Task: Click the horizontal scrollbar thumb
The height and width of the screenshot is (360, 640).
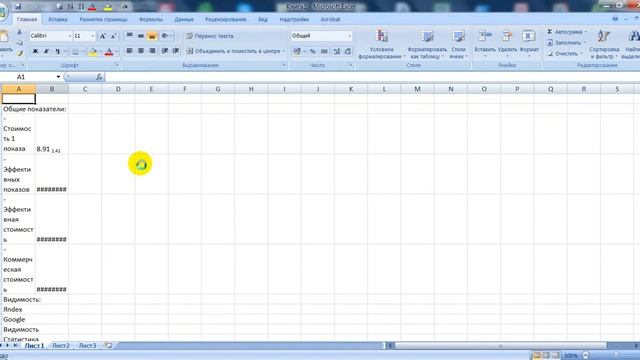Action: pyautogui.click(x=500, y=346)
